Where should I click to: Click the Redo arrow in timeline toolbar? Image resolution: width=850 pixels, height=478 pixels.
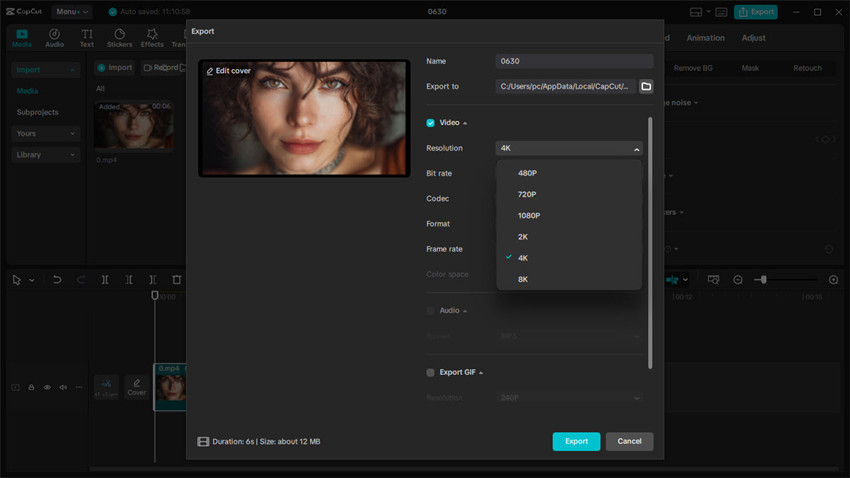[81, 280]
